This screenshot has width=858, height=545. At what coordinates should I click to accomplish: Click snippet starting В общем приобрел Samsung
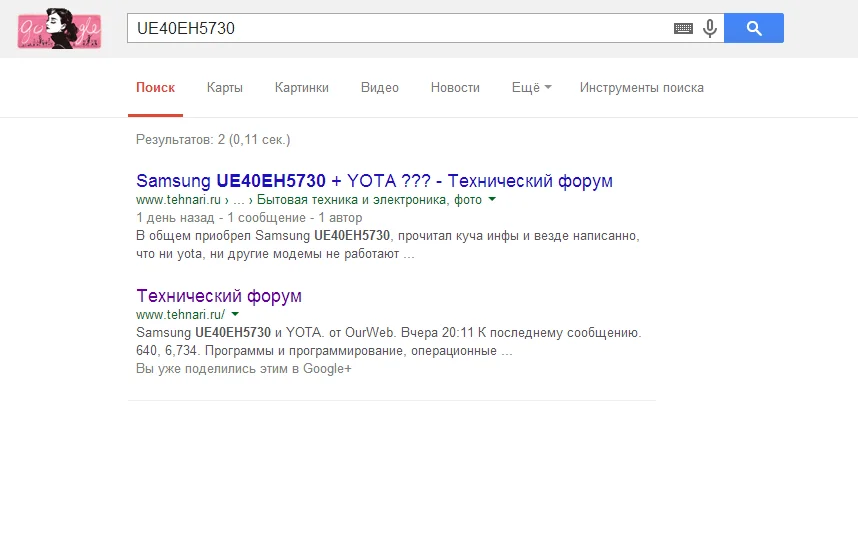(388, 245)
